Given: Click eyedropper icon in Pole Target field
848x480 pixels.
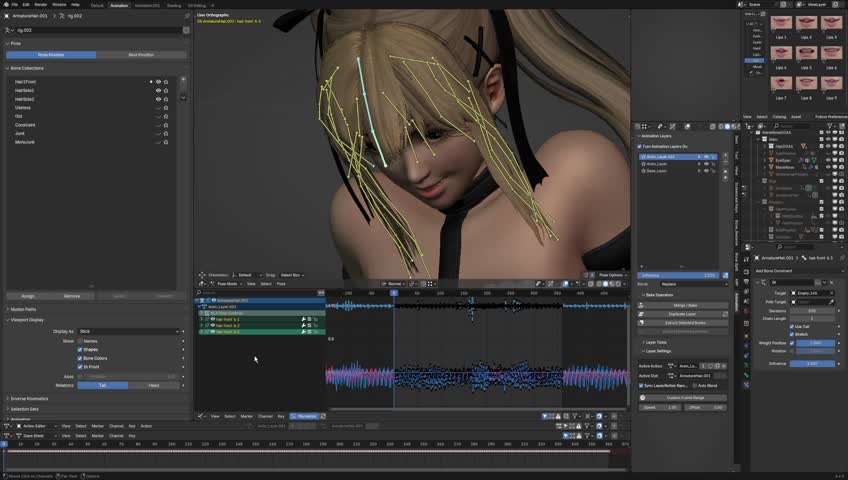Looking at the screenshot, I should (x=831, y=302).
